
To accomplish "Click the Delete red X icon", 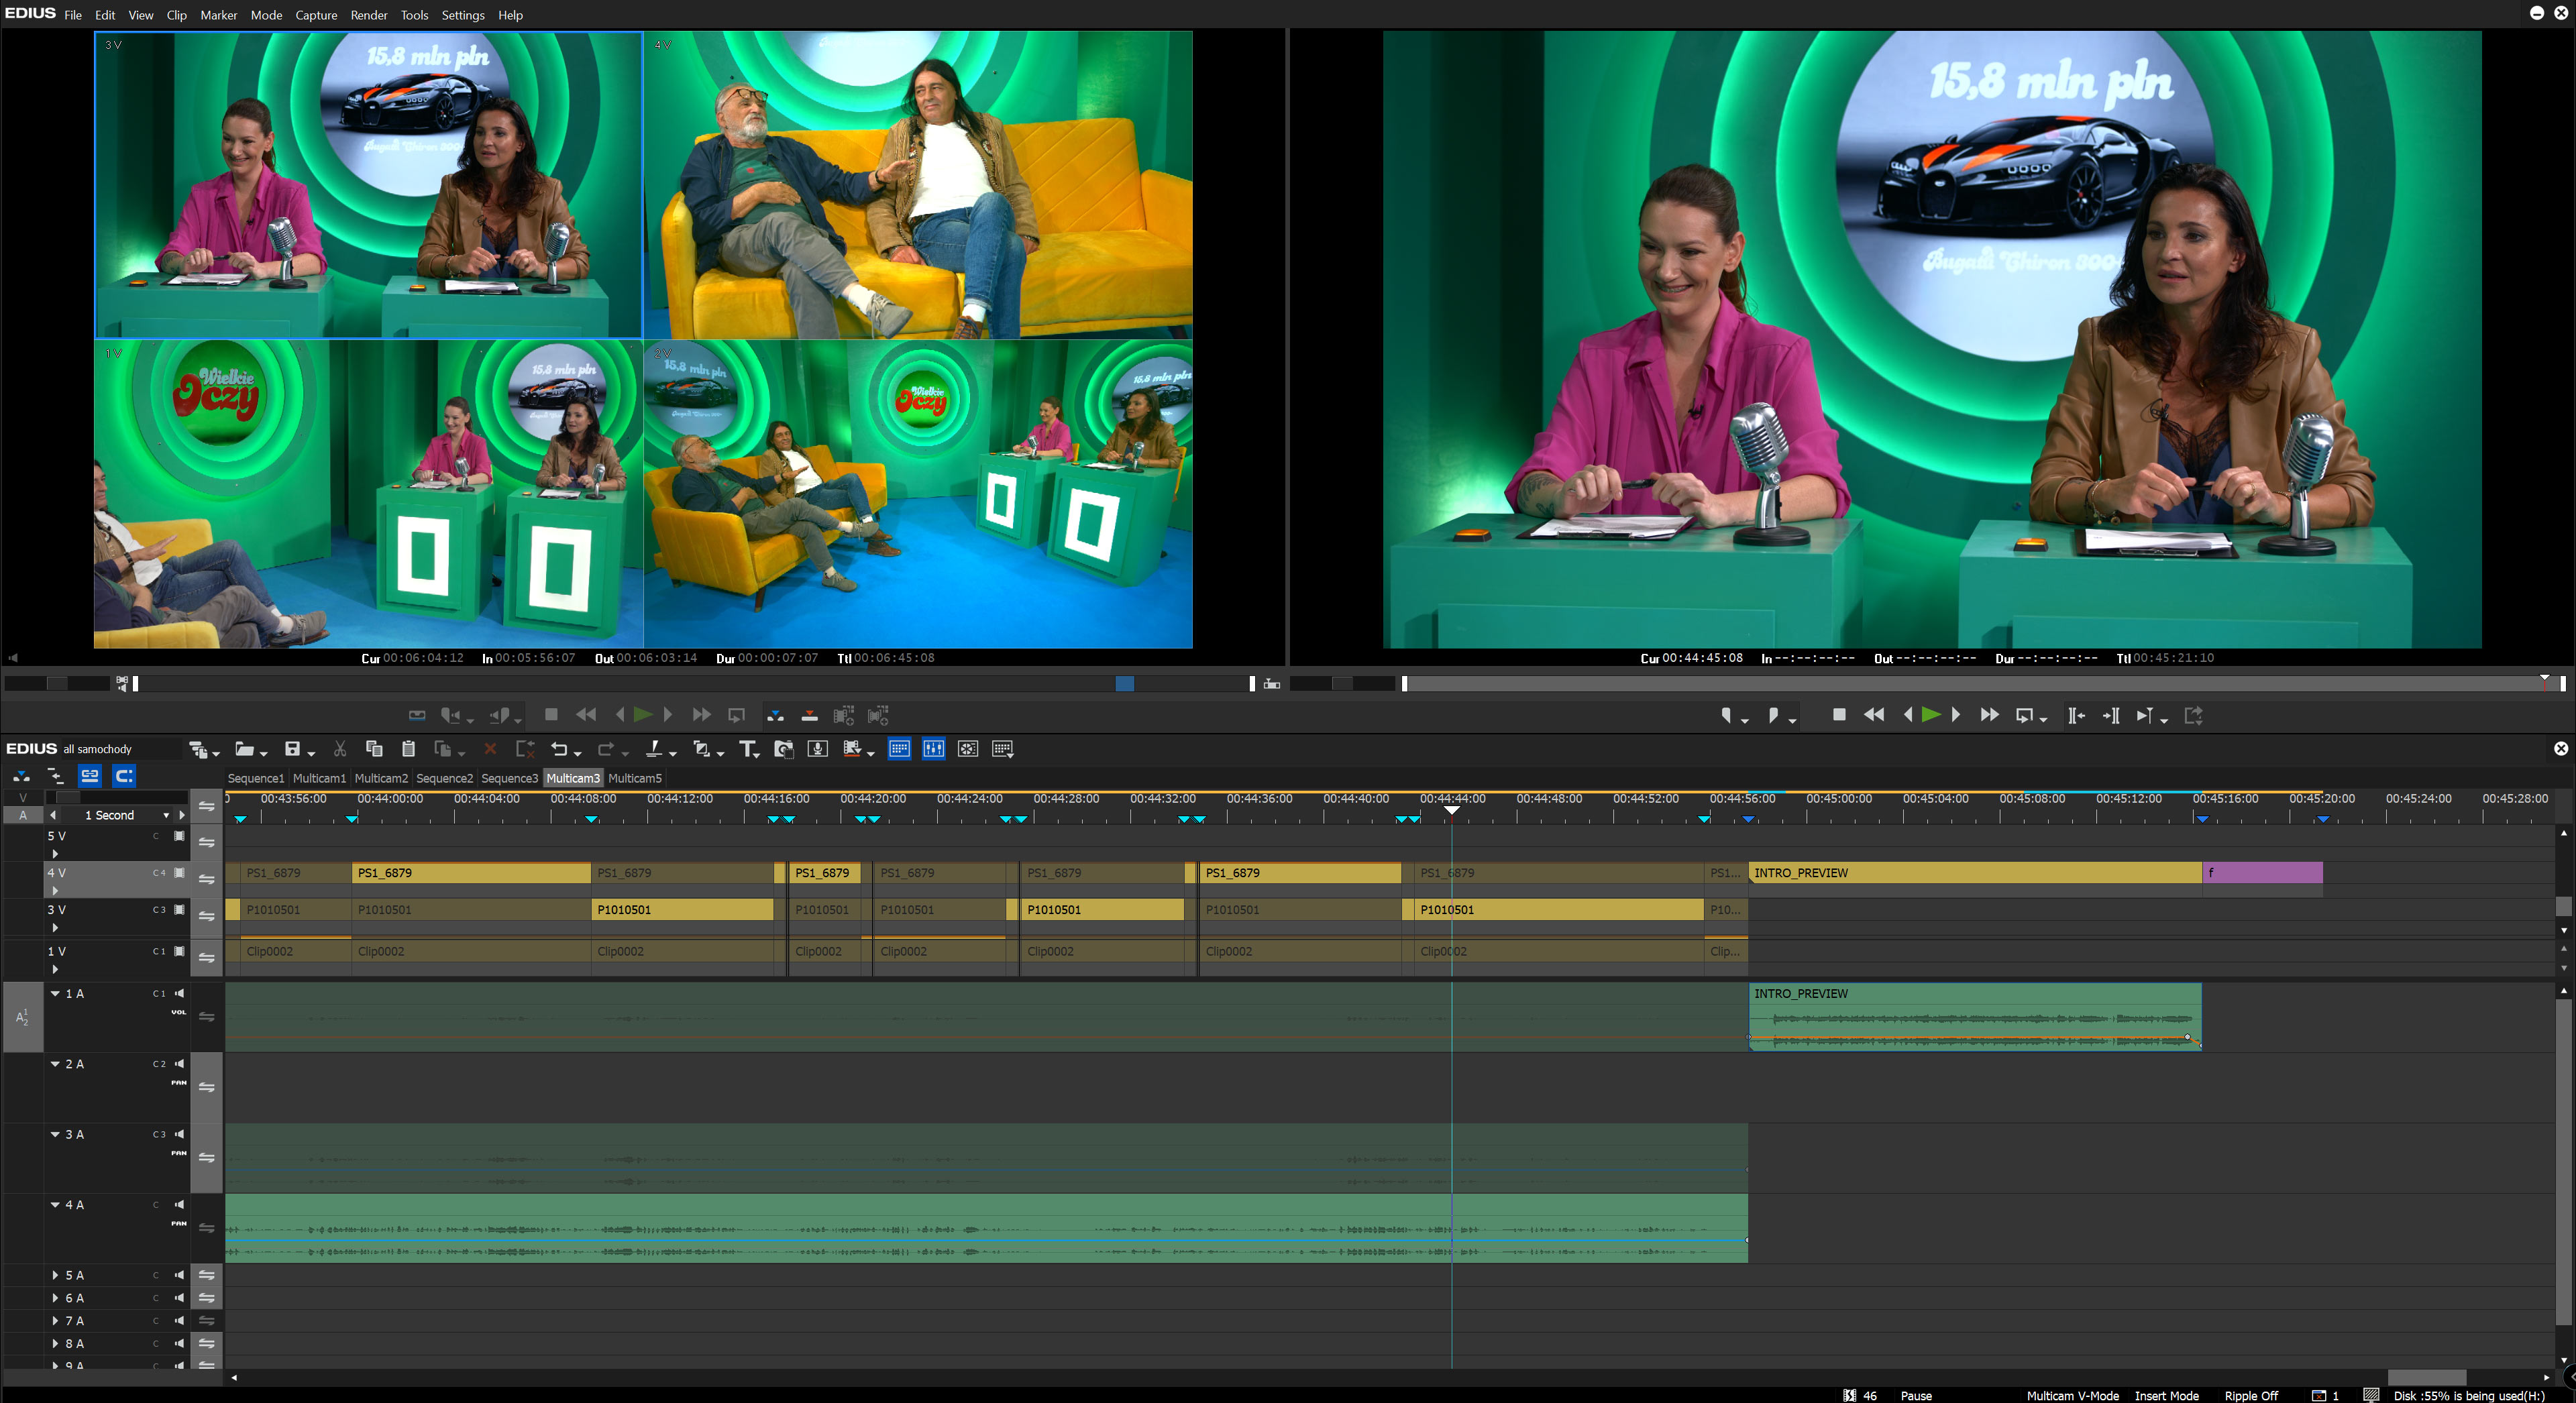I will (x=490, y=749).
